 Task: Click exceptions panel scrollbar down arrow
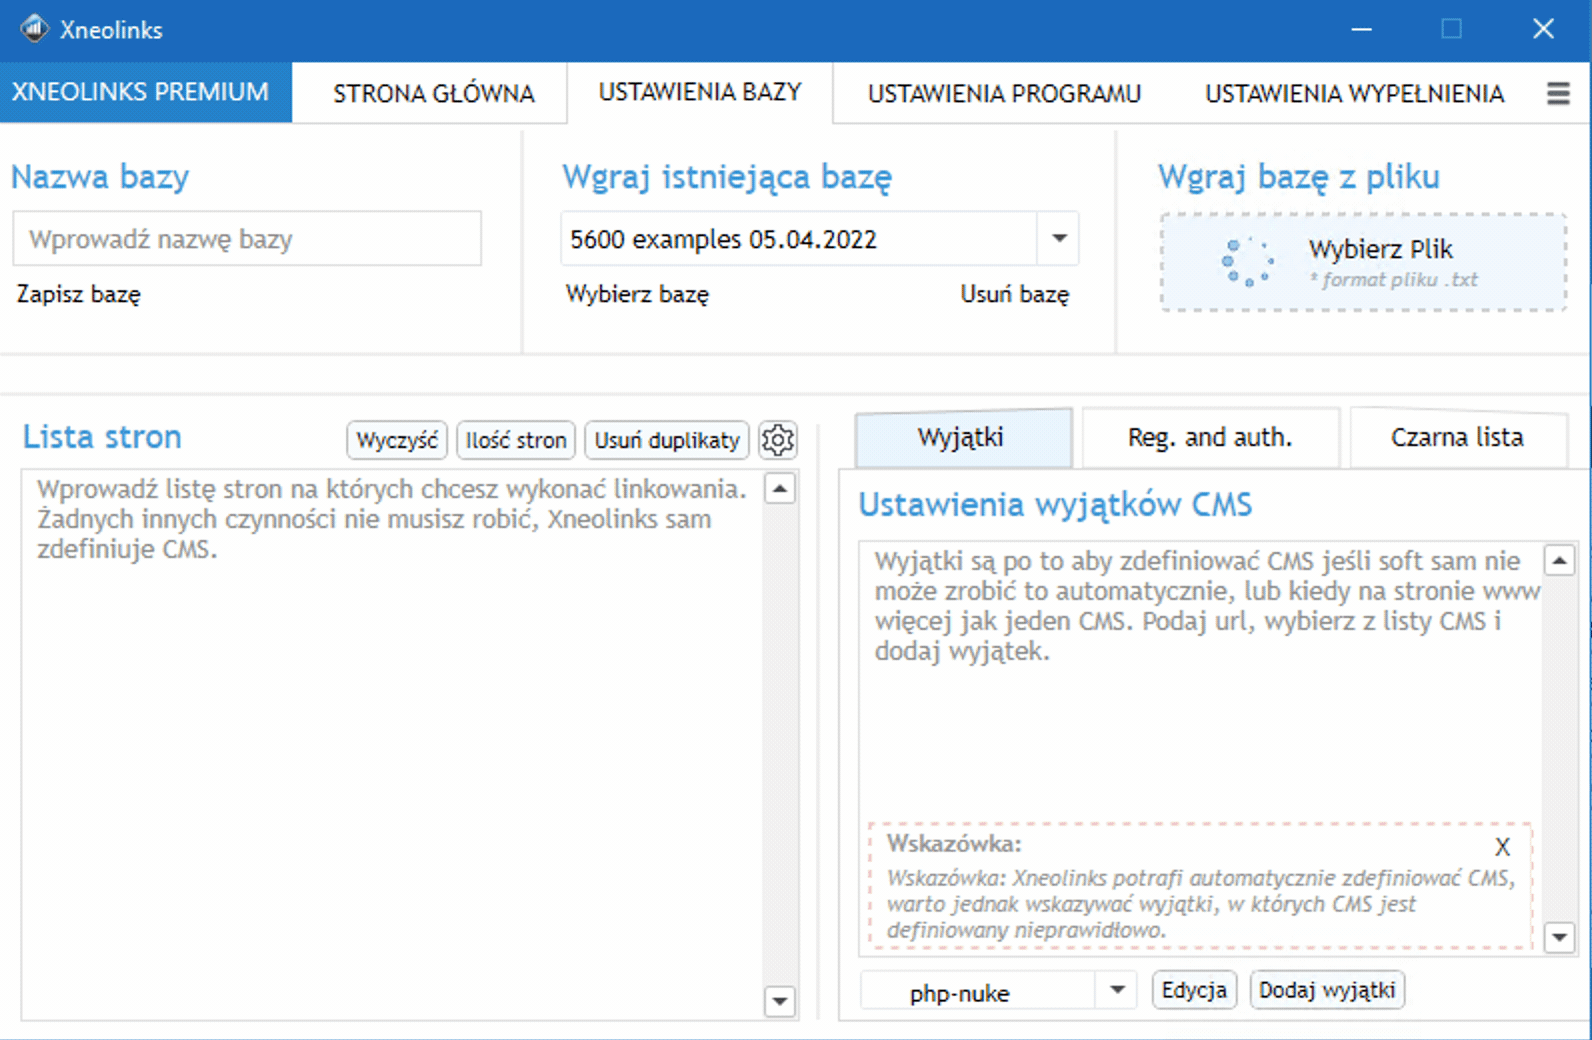coord(1560,937)
